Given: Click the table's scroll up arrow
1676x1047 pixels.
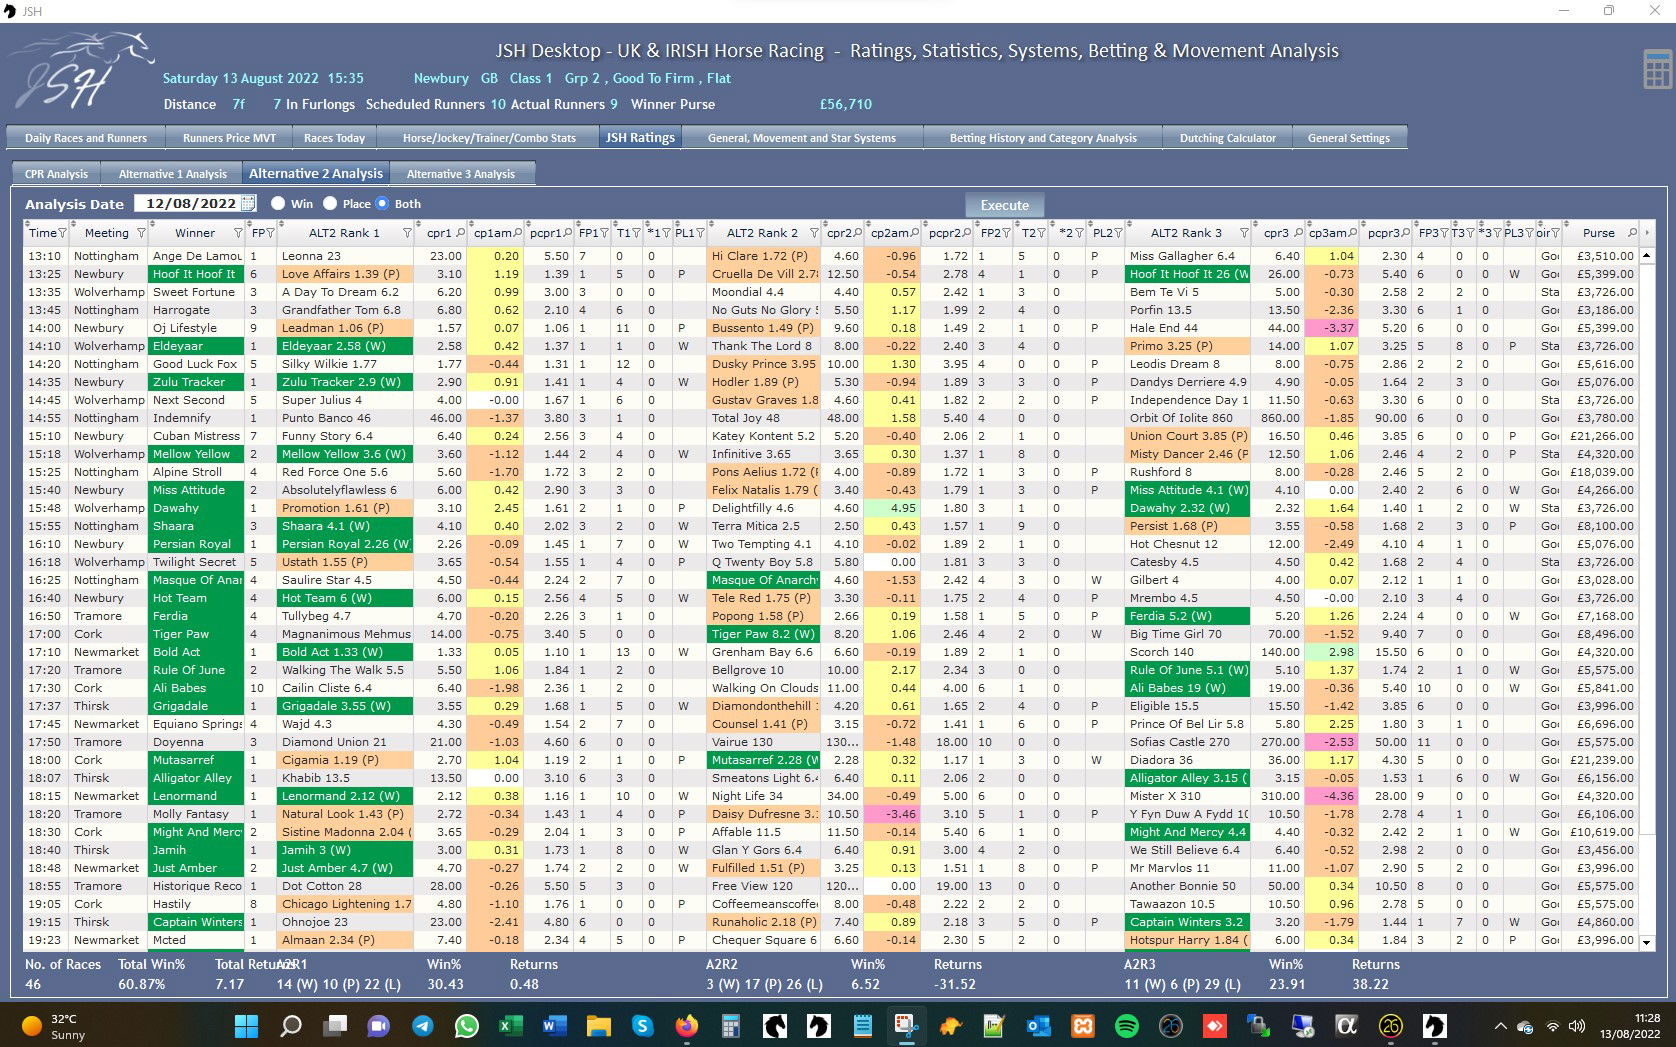Looking at the screenshot, I should click(1647, 256).
